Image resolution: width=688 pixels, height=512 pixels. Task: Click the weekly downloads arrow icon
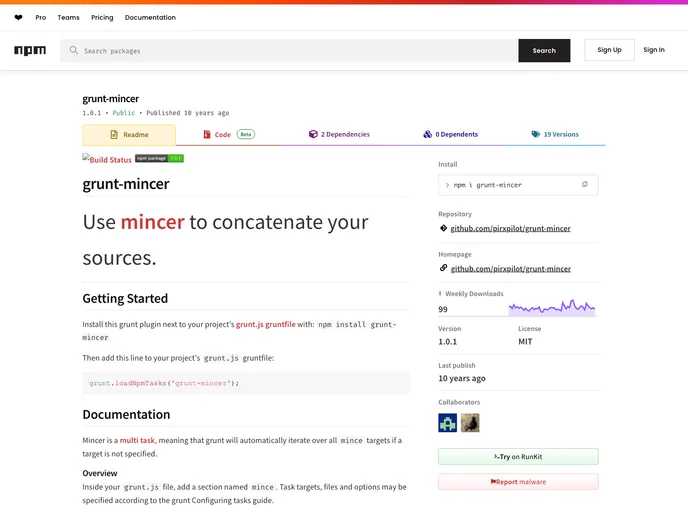pyautogui.click(x=440, y=294)
